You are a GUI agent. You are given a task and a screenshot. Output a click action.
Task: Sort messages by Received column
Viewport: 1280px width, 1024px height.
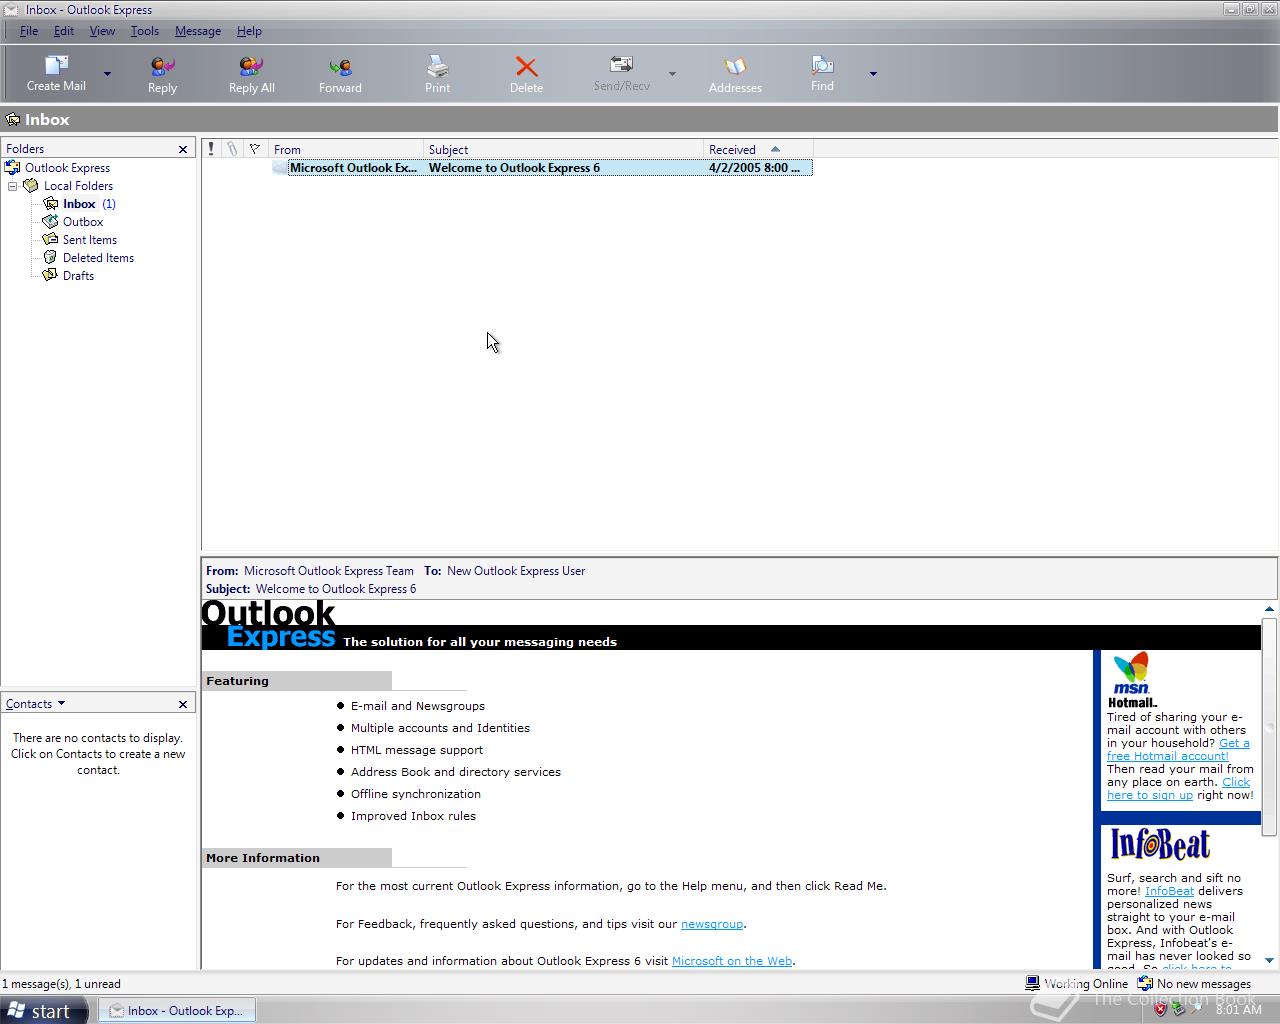pos(758,149)
